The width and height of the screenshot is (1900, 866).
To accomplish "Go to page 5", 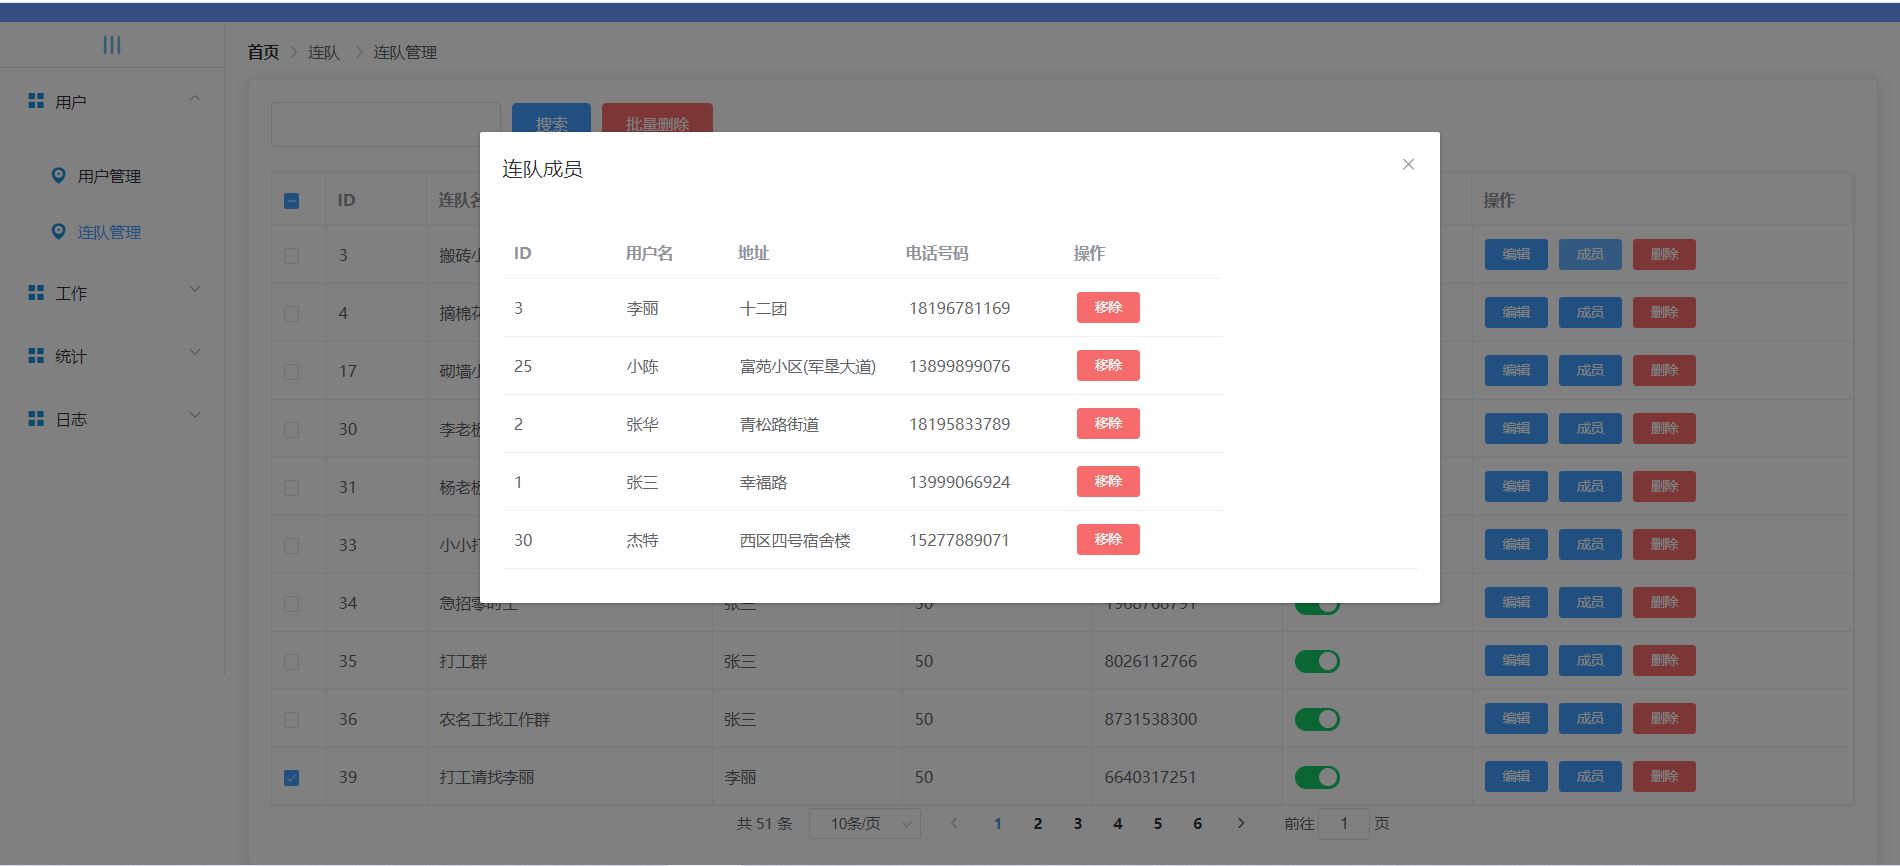I will 1158,823.
